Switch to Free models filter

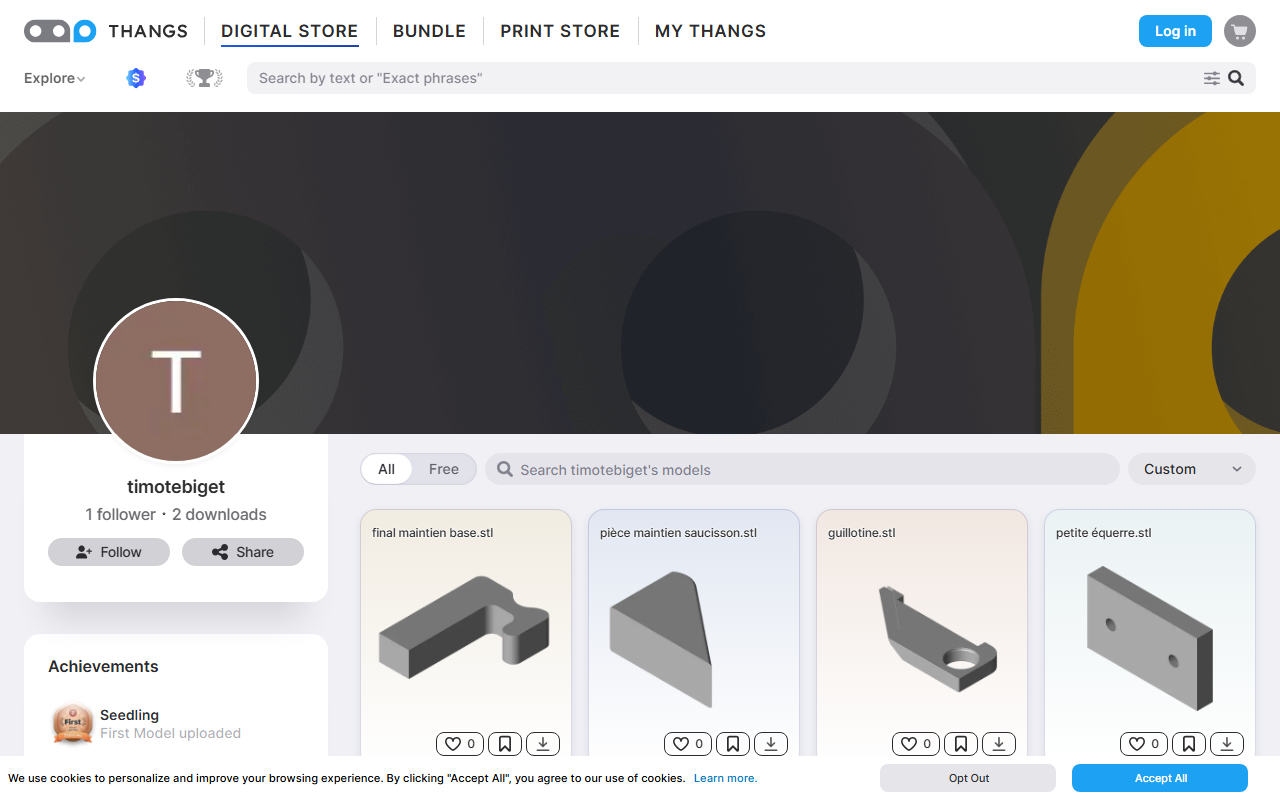[x=444, y=469]
